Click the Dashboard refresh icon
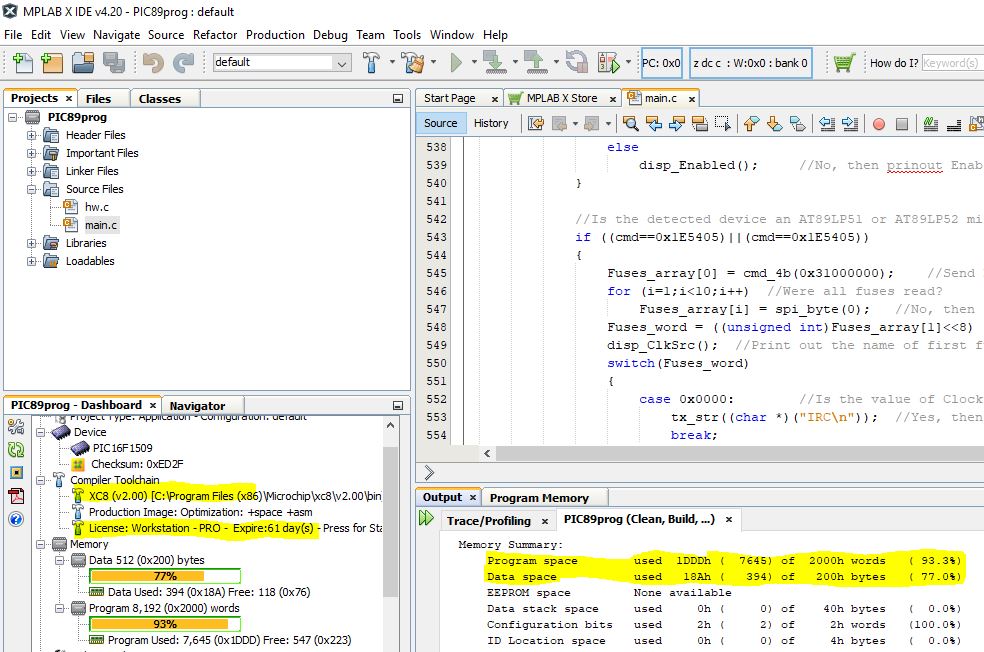The height and width of the screenshot is (652, 984). [x=16, y=449]
